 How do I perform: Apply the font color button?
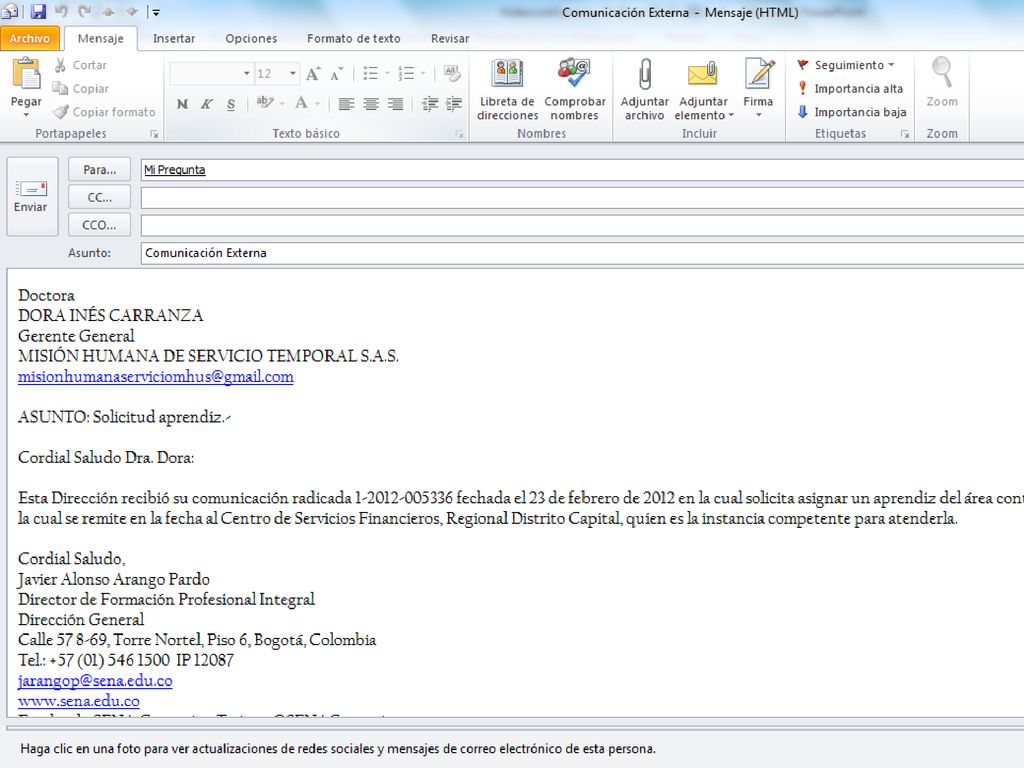302,103
